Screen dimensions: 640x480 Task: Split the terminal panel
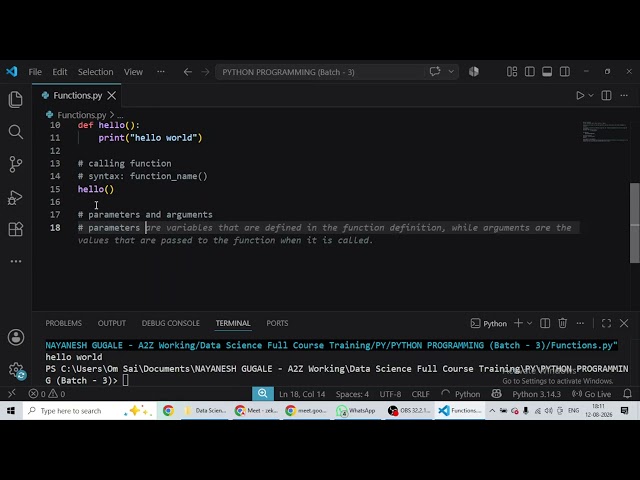pyautogui.click(x=545, y=323)
